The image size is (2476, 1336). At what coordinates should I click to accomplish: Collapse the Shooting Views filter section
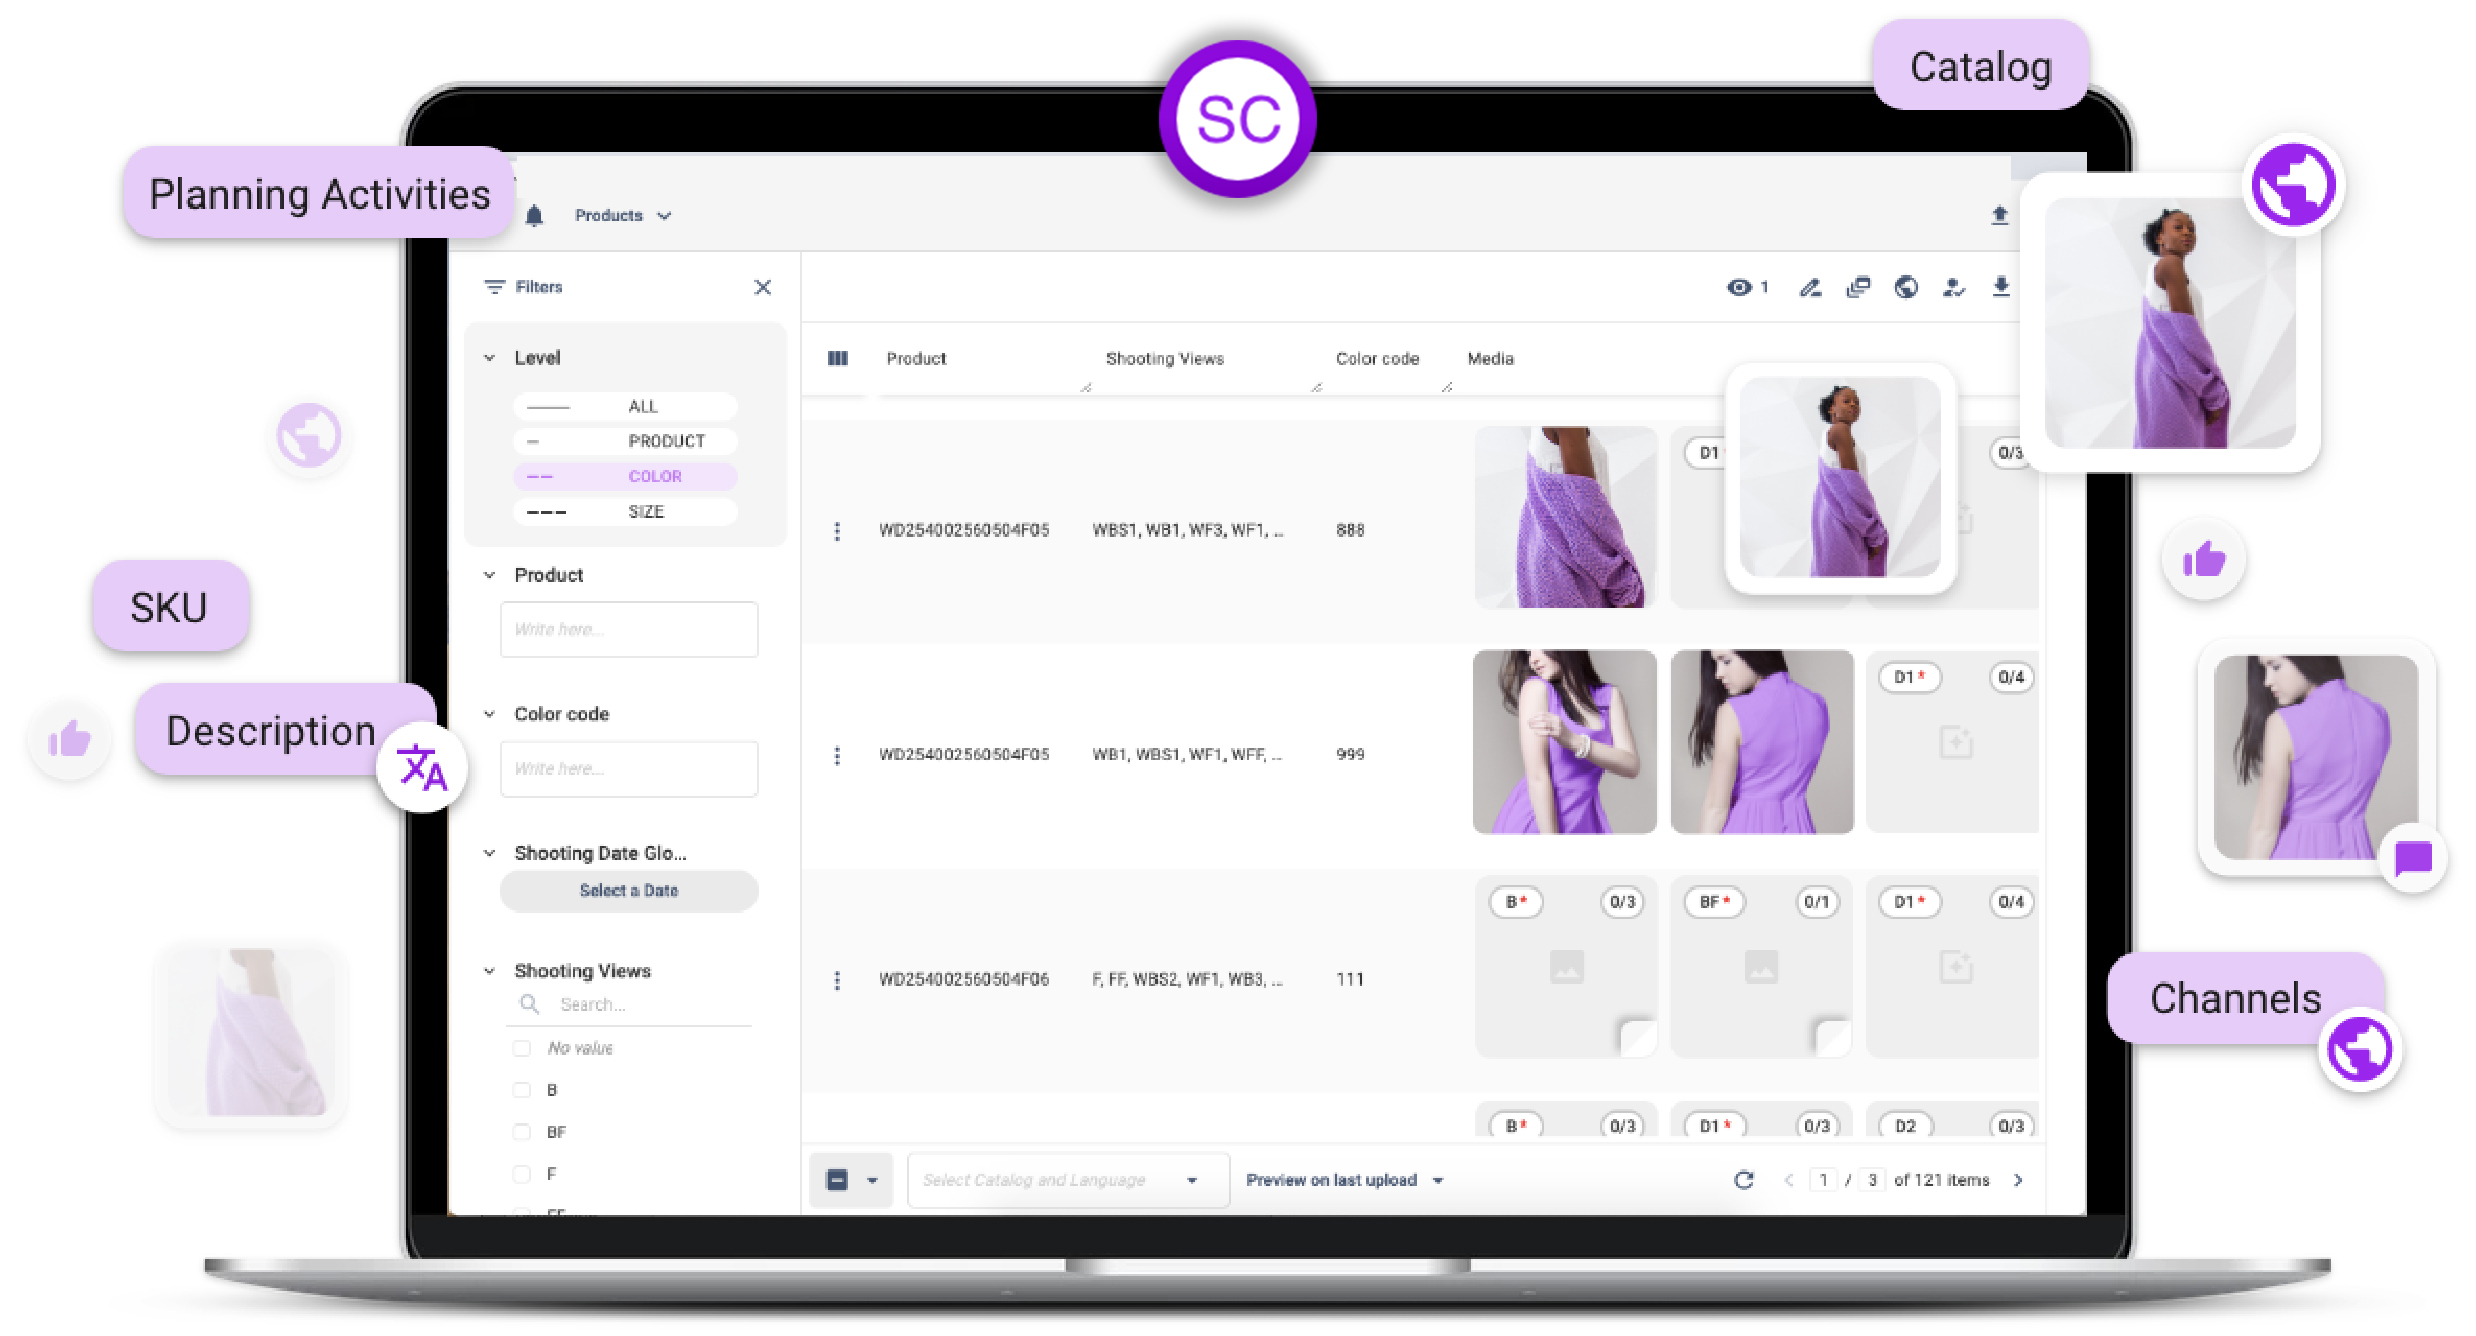click(x=489, y=970)
